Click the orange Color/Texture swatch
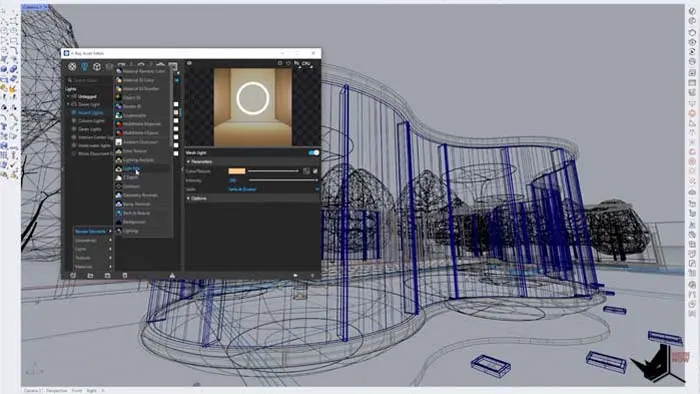This screenshot has width=700, height=394. pyautogui.click(x=237, y=171)
